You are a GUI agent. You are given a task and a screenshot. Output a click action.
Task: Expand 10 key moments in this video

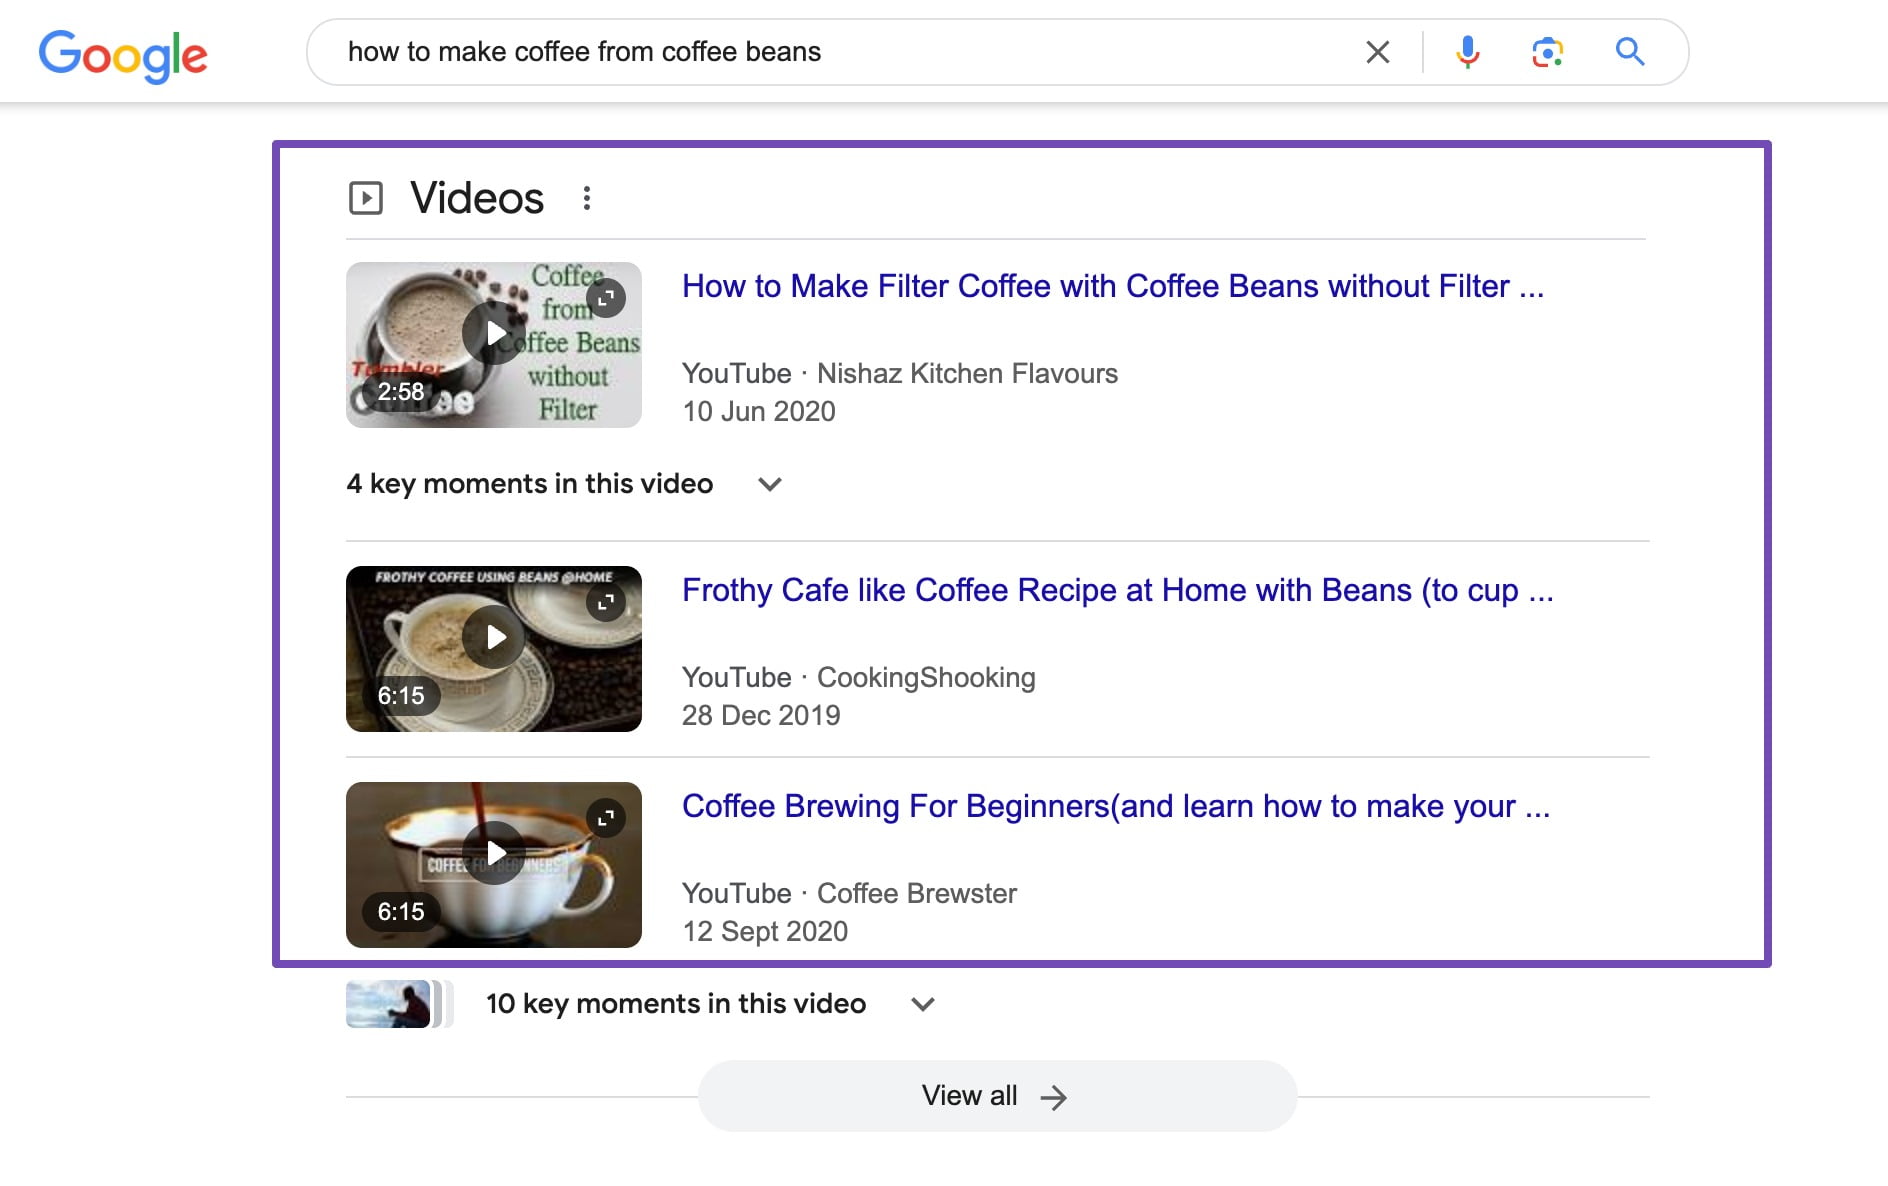pyautogui.click(x=922, y=1004)
